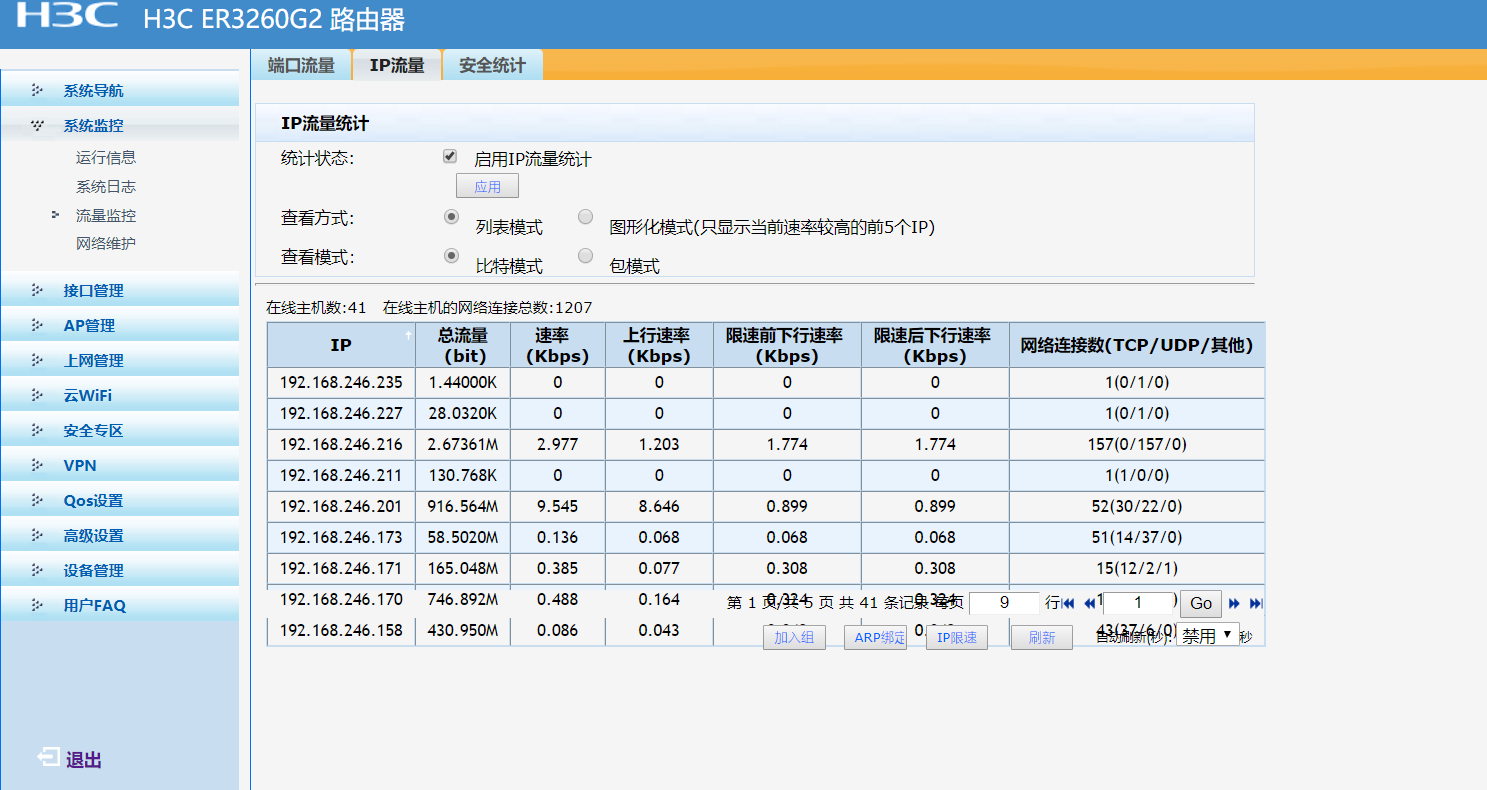1487x790 pixels.
Task: Switch to the 端口流量 tab
Action: point(301,65)
